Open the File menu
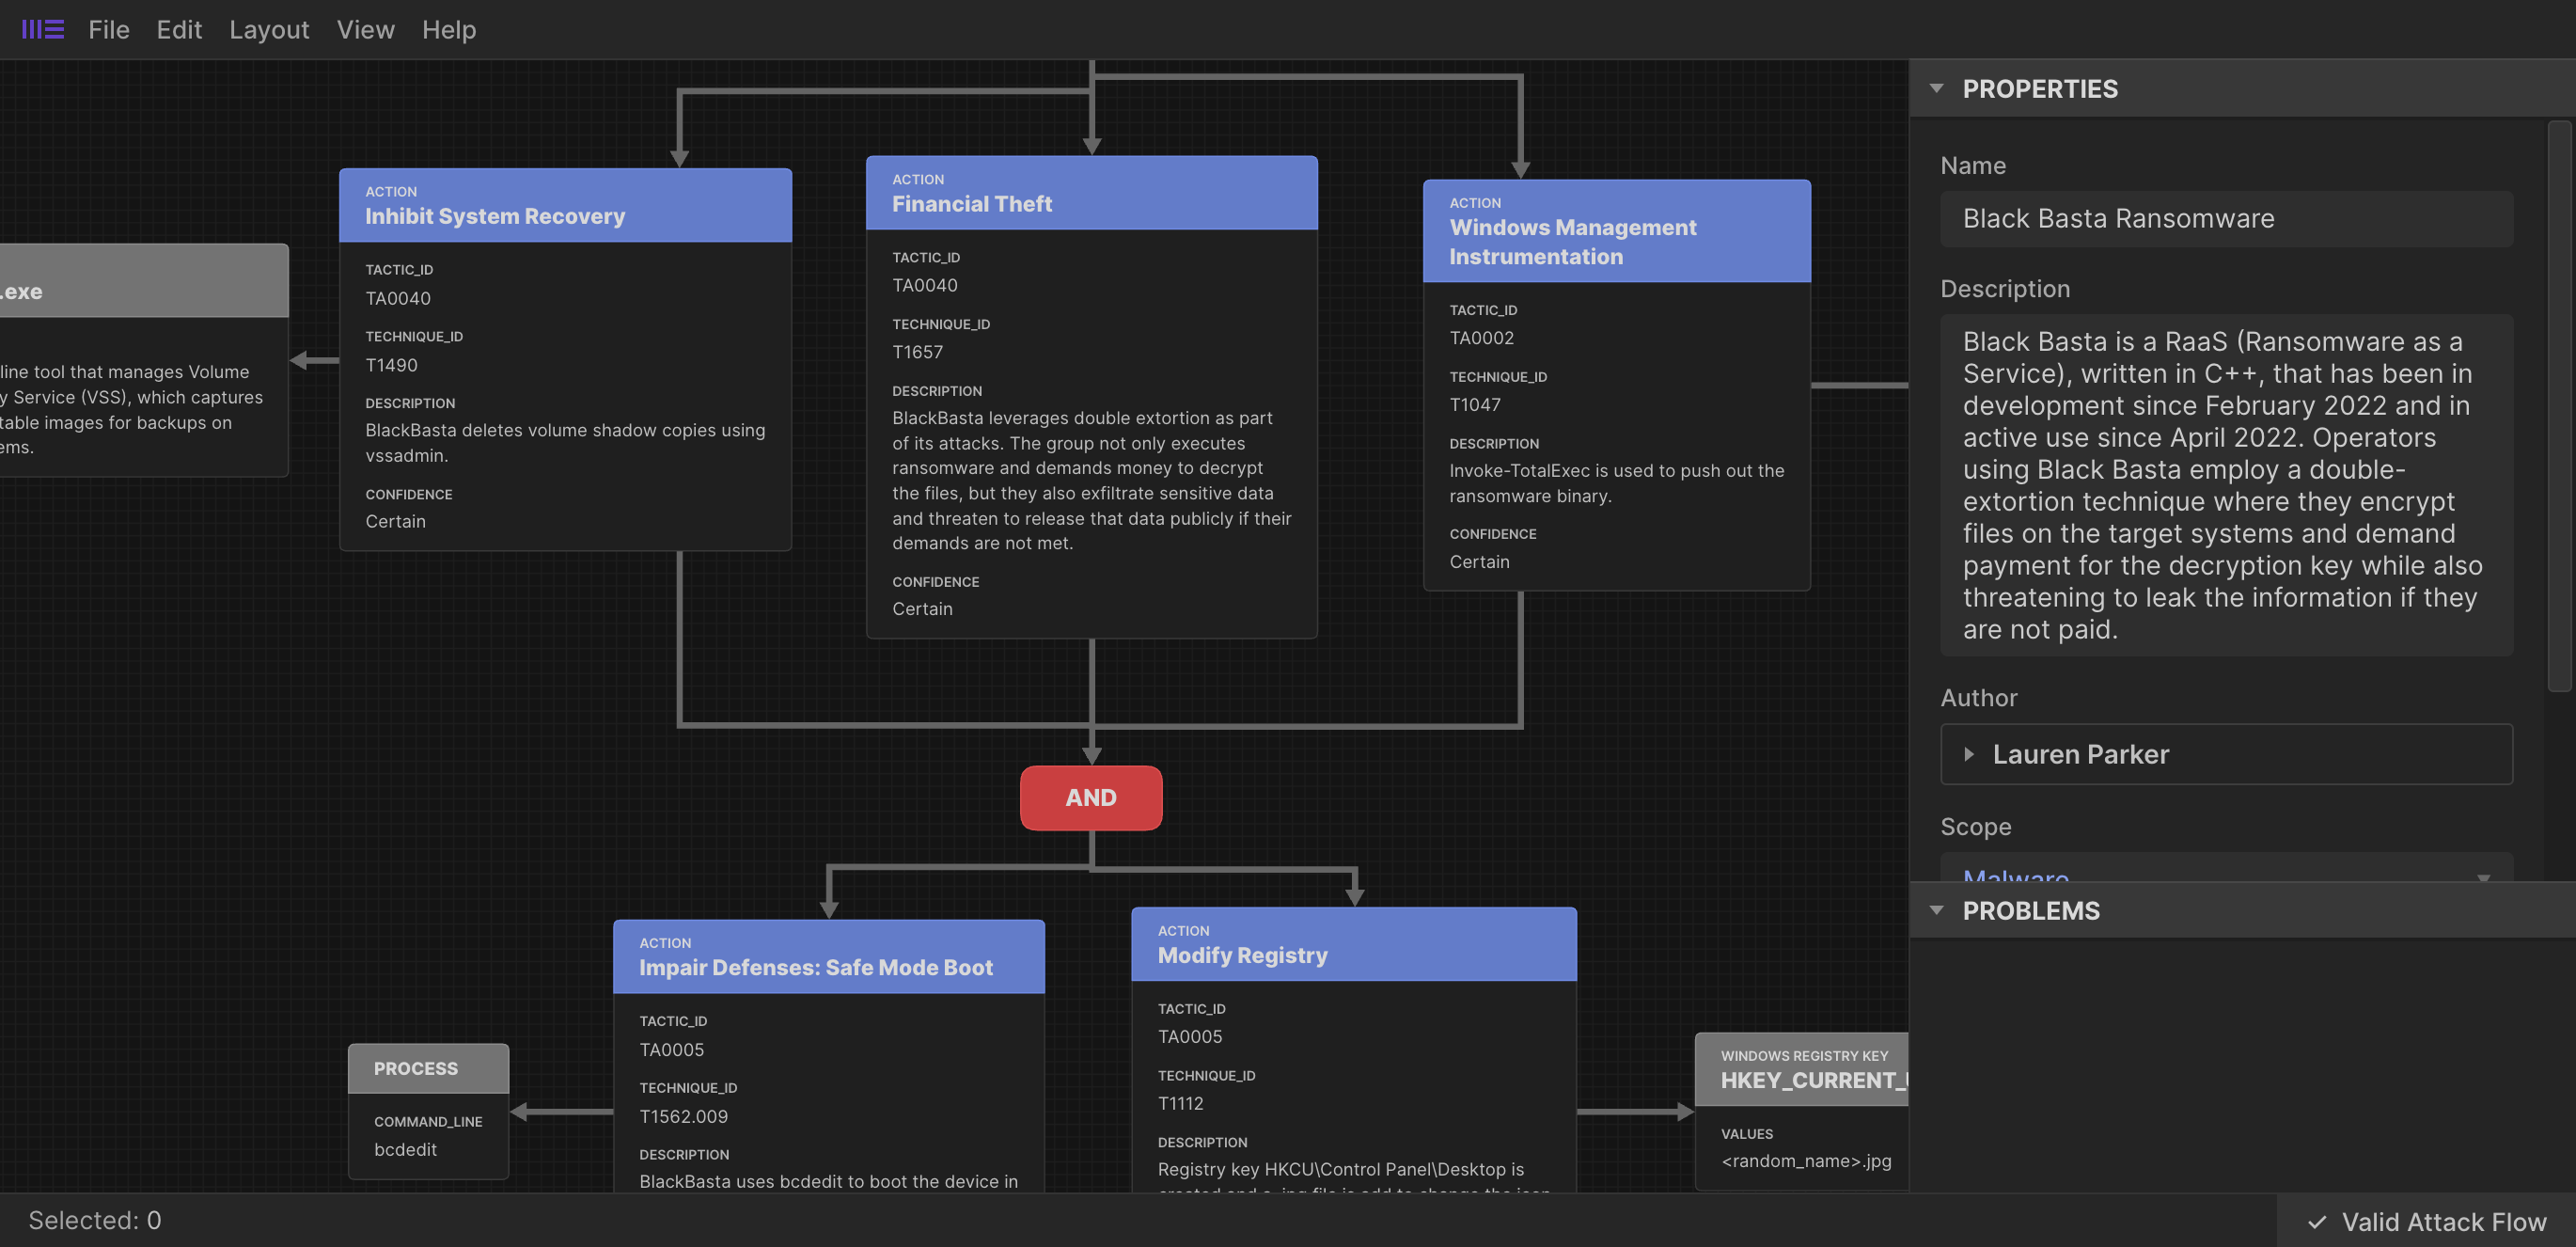This screenshot has width=2576, height=1247. 108,29
